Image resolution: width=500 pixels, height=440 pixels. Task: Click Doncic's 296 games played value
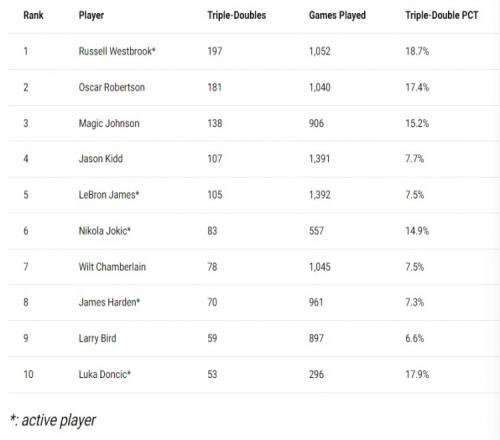316,374
